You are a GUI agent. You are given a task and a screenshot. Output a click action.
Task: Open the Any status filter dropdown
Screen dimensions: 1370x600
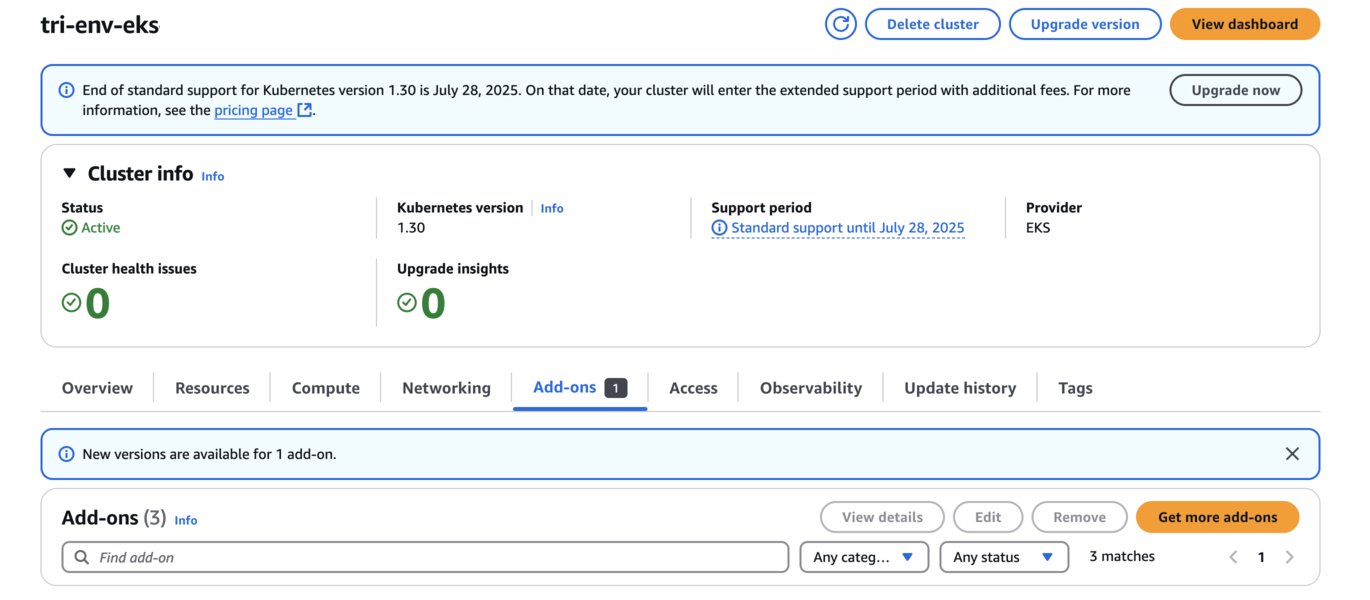(1003, 557)
